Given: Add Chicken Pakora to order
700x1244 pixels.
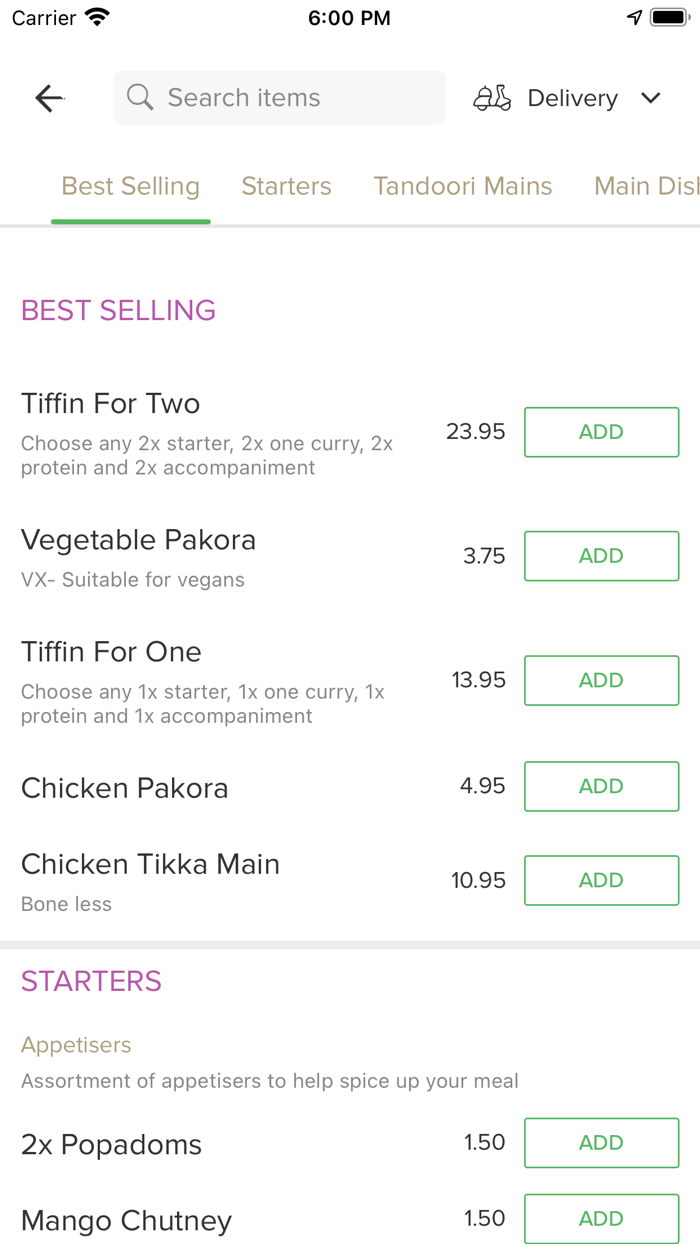Looking at the screenshot, I should click(601, 786).
